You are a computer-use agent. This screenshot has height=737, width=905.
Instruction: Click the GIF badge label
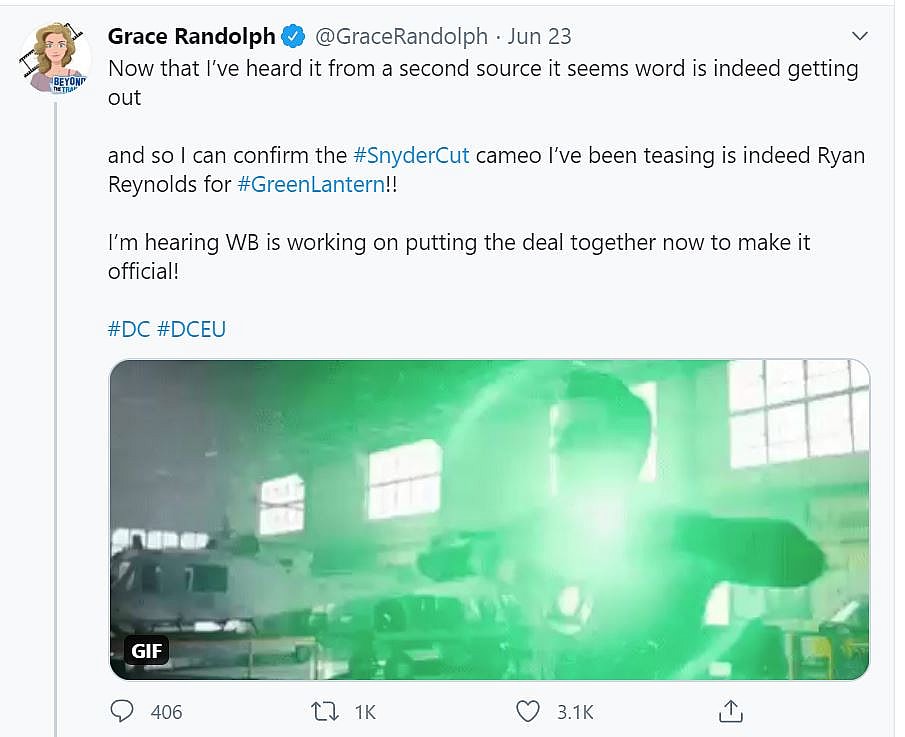pos(147,651)
